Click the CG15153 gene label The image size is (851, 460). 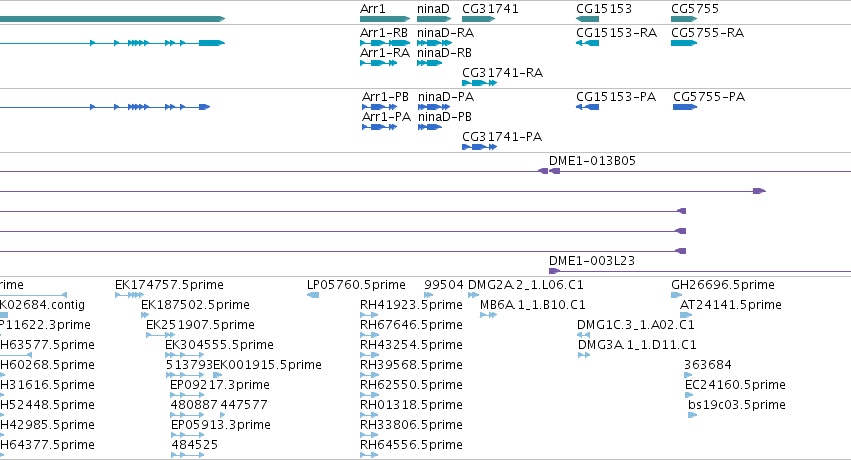tap(604, 9)
